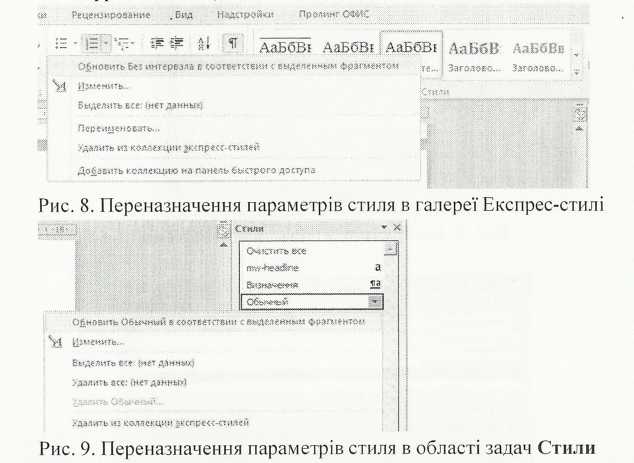Select the Обычный style entry
Image resolution: width=634 pixels, height=463 pixels.
tap(311, 302)
